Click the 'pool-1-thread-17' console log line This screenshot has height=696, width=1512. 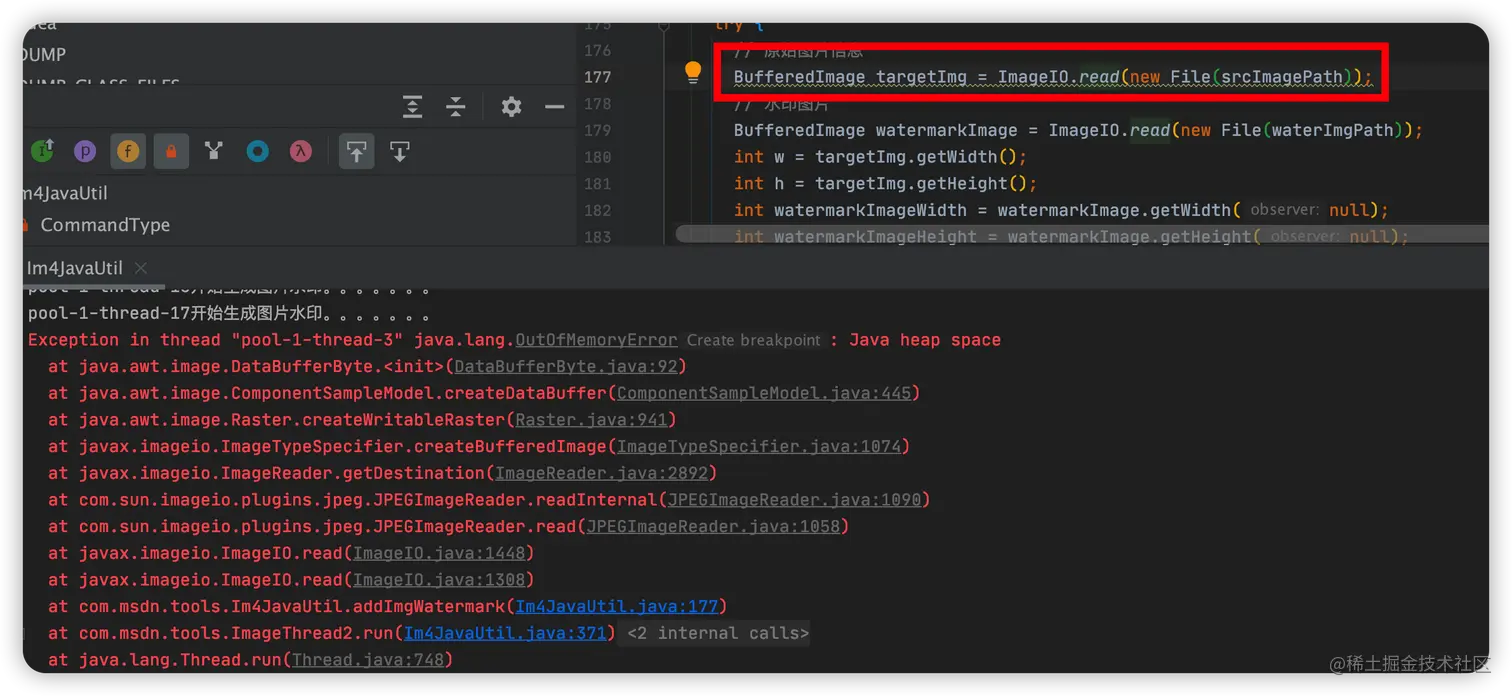[228, 313]
